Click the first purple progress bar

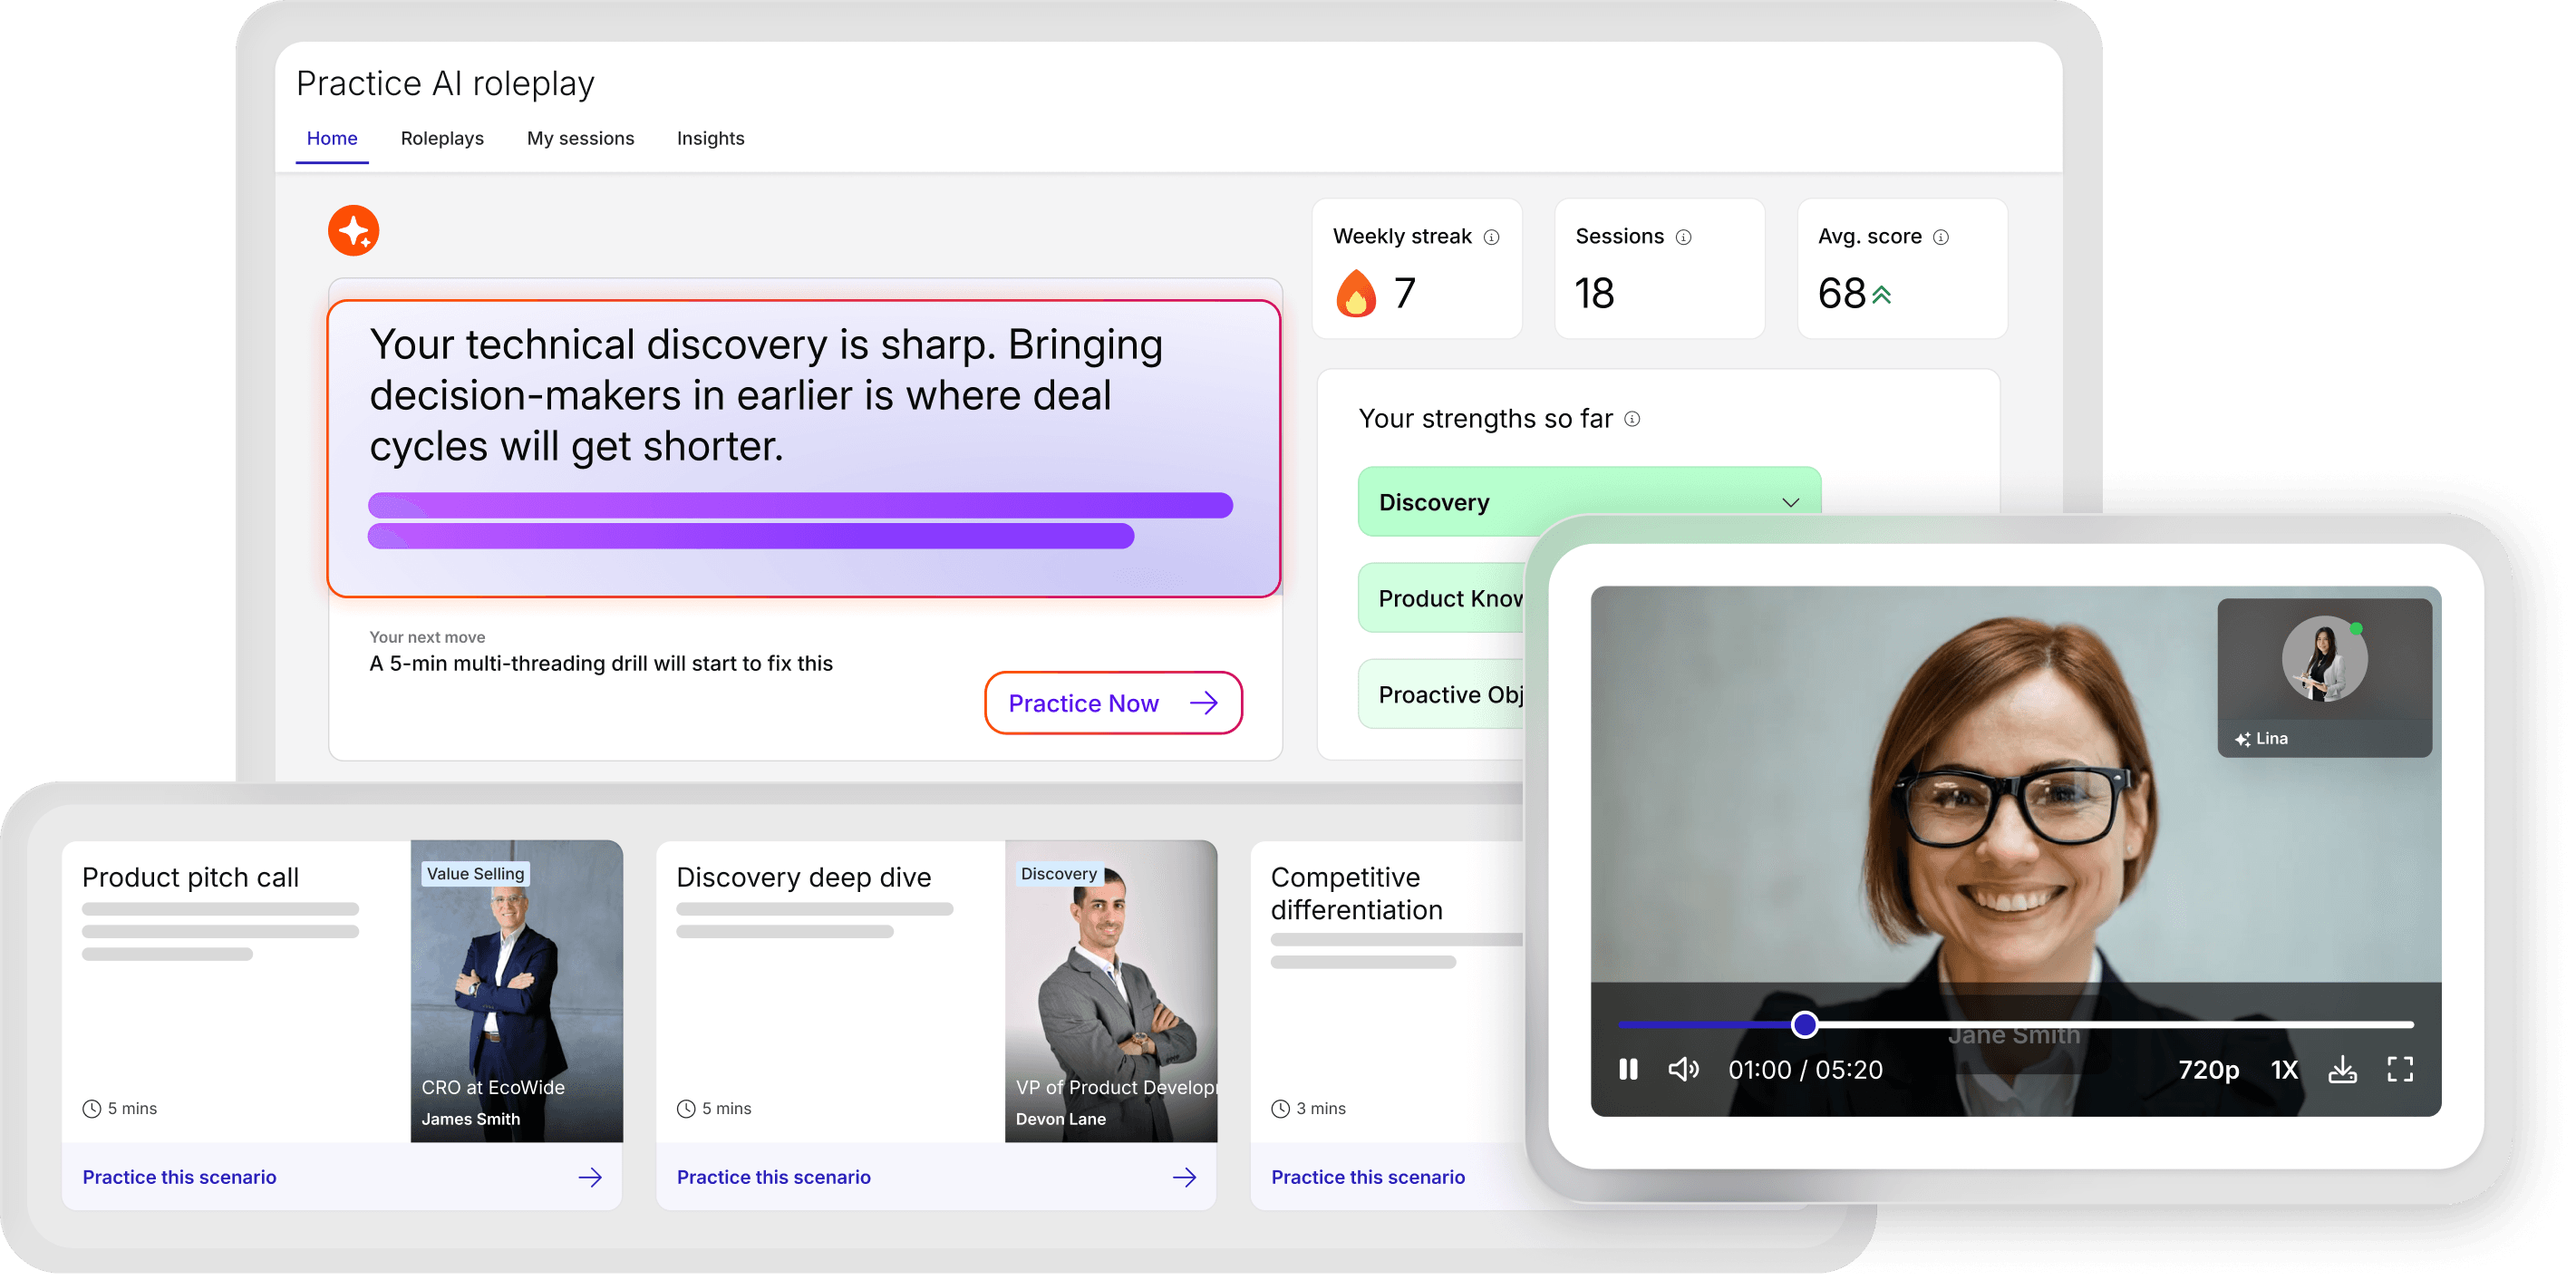[x=800, y=505]
